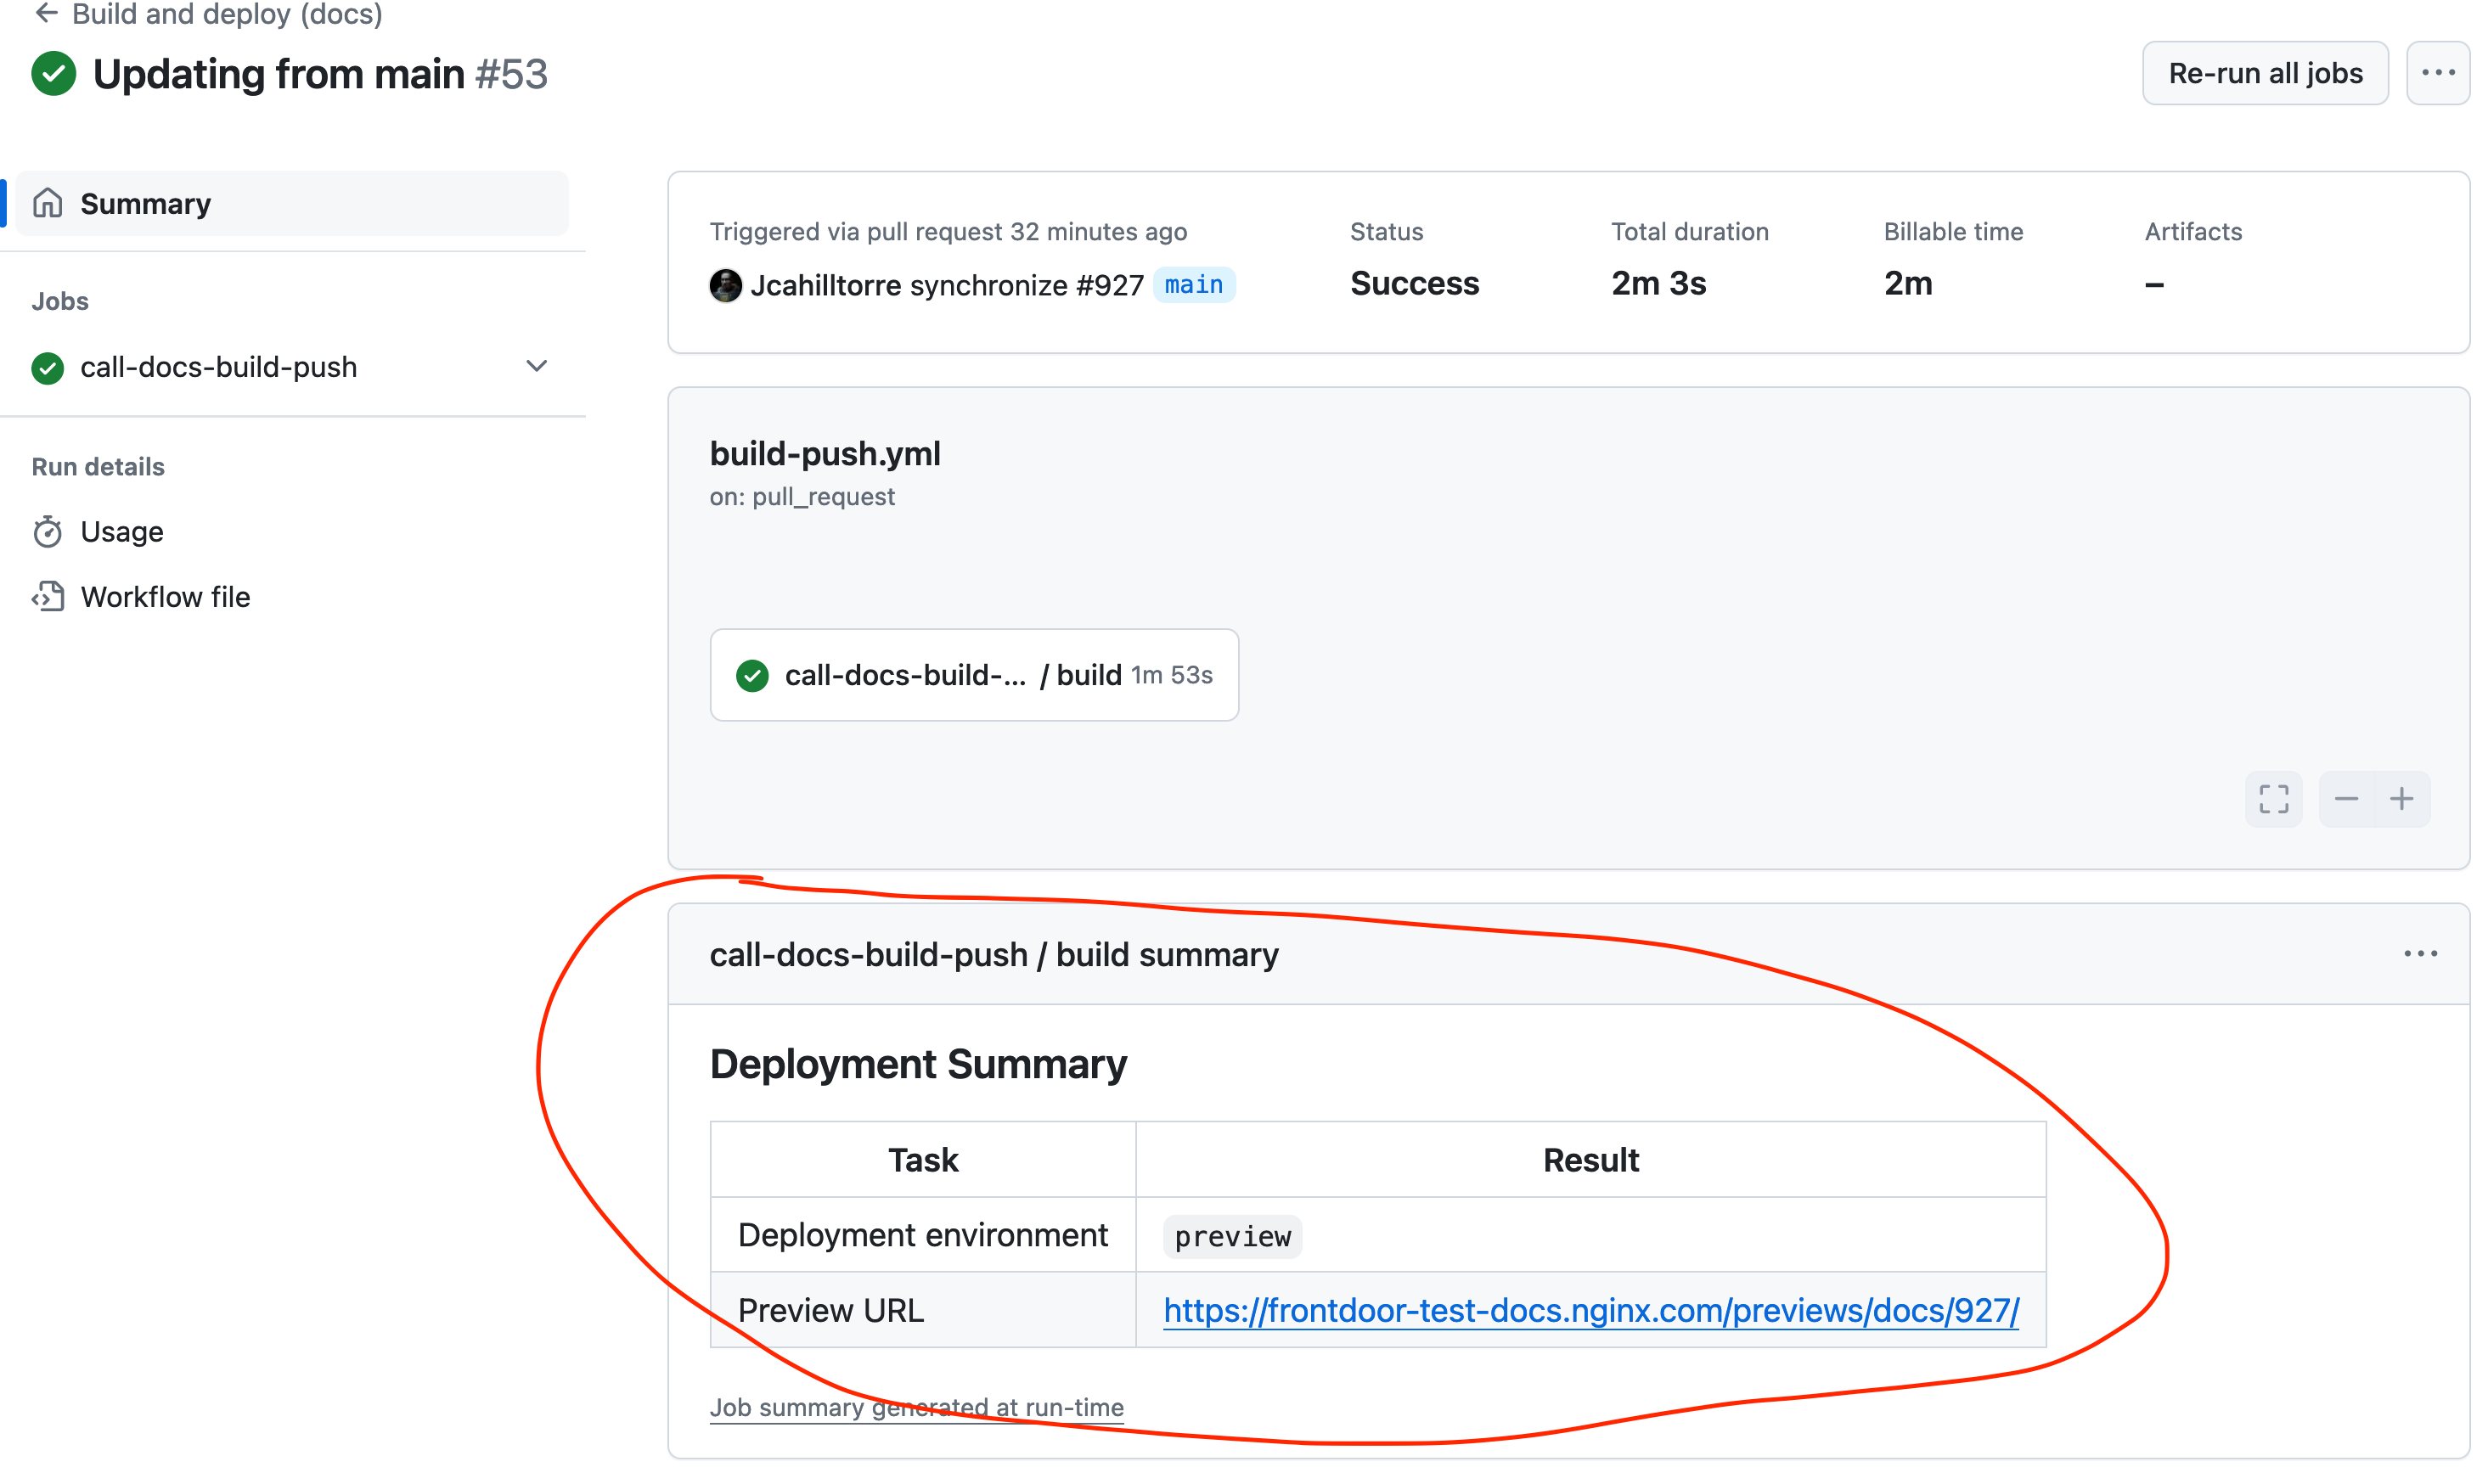Click the main branch label
This screenshot has width=2488, height=1484.
(x=1194, y=285)
